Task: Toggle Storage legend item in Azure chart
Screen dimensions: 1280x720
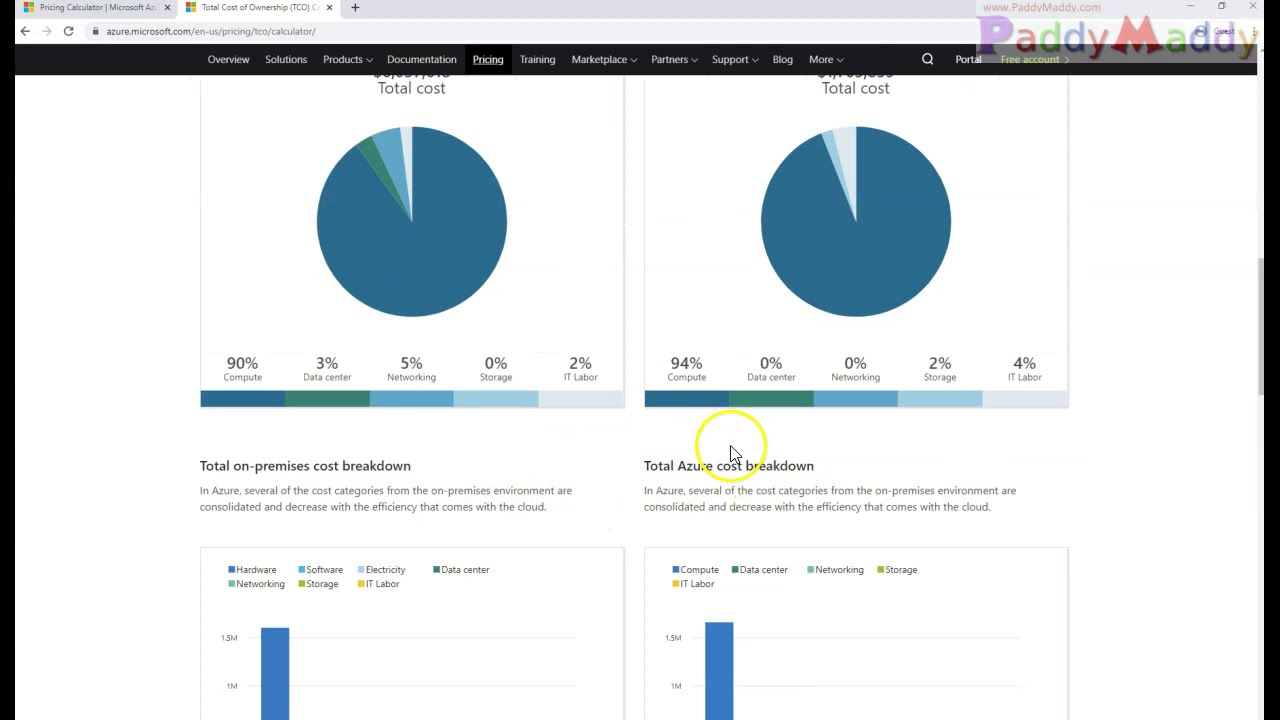Action: click(897, 570)
